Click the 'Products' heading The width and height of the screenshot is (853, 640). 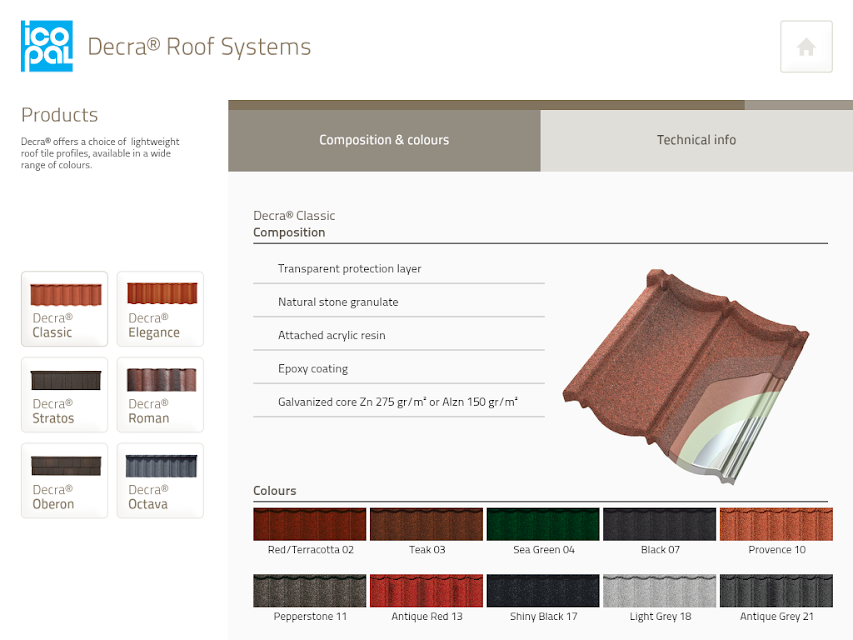59,115
